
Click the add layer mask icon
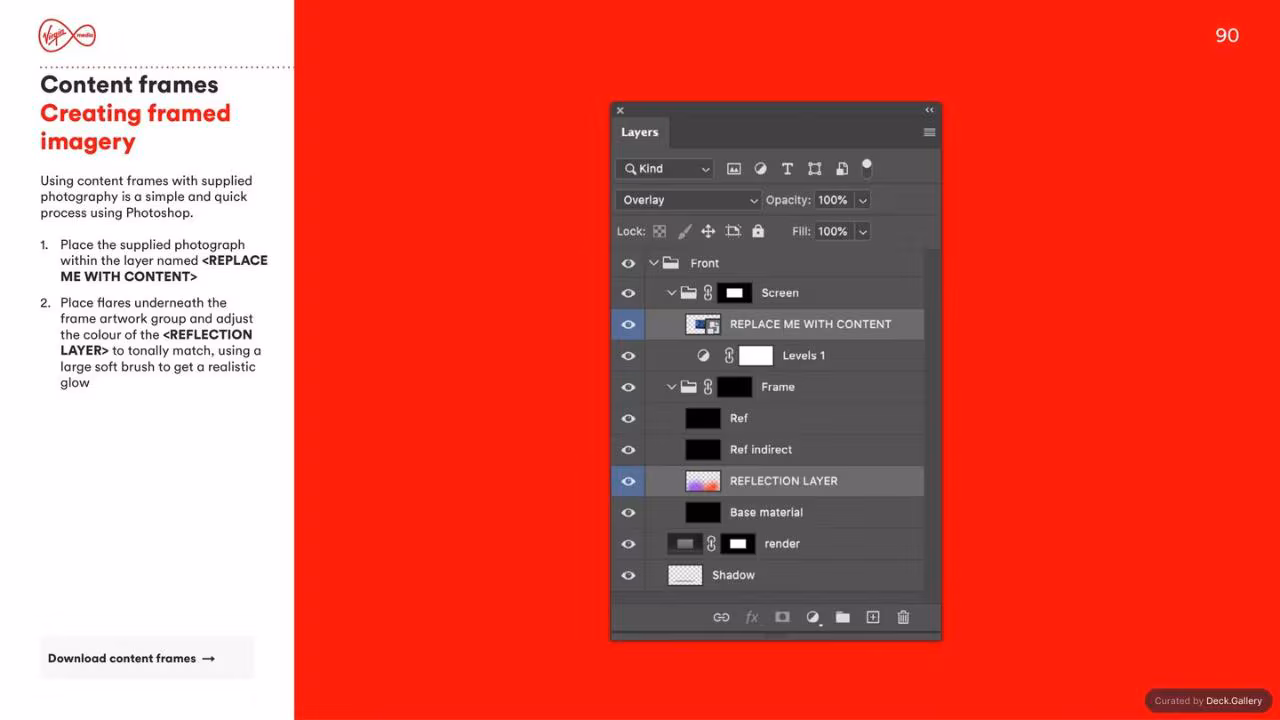pyautogui.click(x=782, y=617)
